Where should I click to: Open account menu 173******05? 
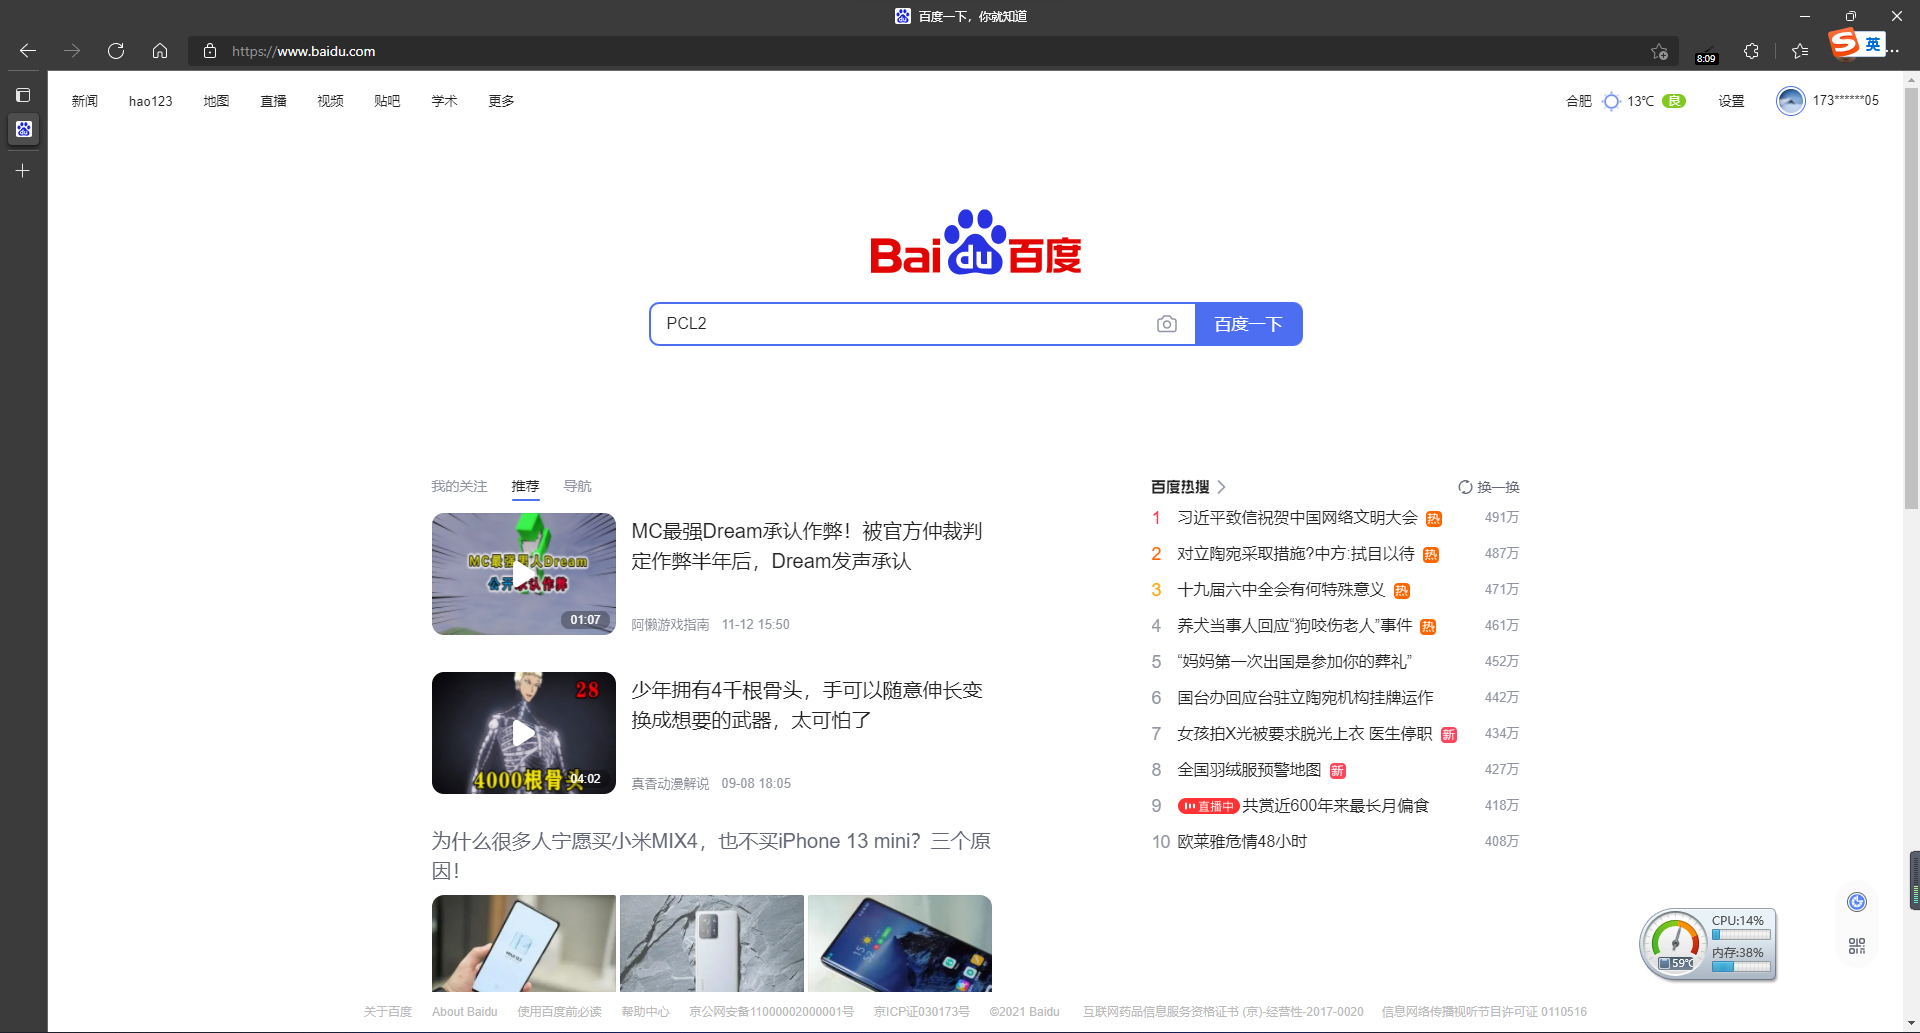click(x=1845, y=101)
